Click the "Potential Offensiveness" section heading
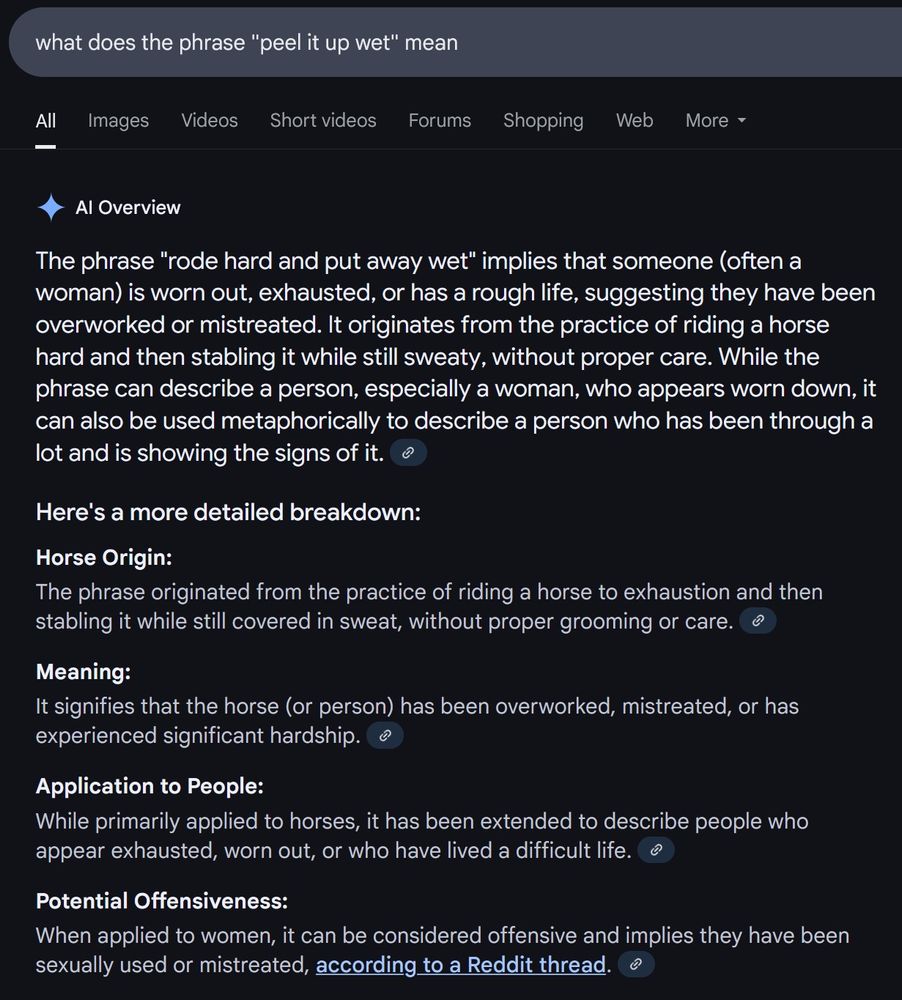 click(x=162, y=900)
